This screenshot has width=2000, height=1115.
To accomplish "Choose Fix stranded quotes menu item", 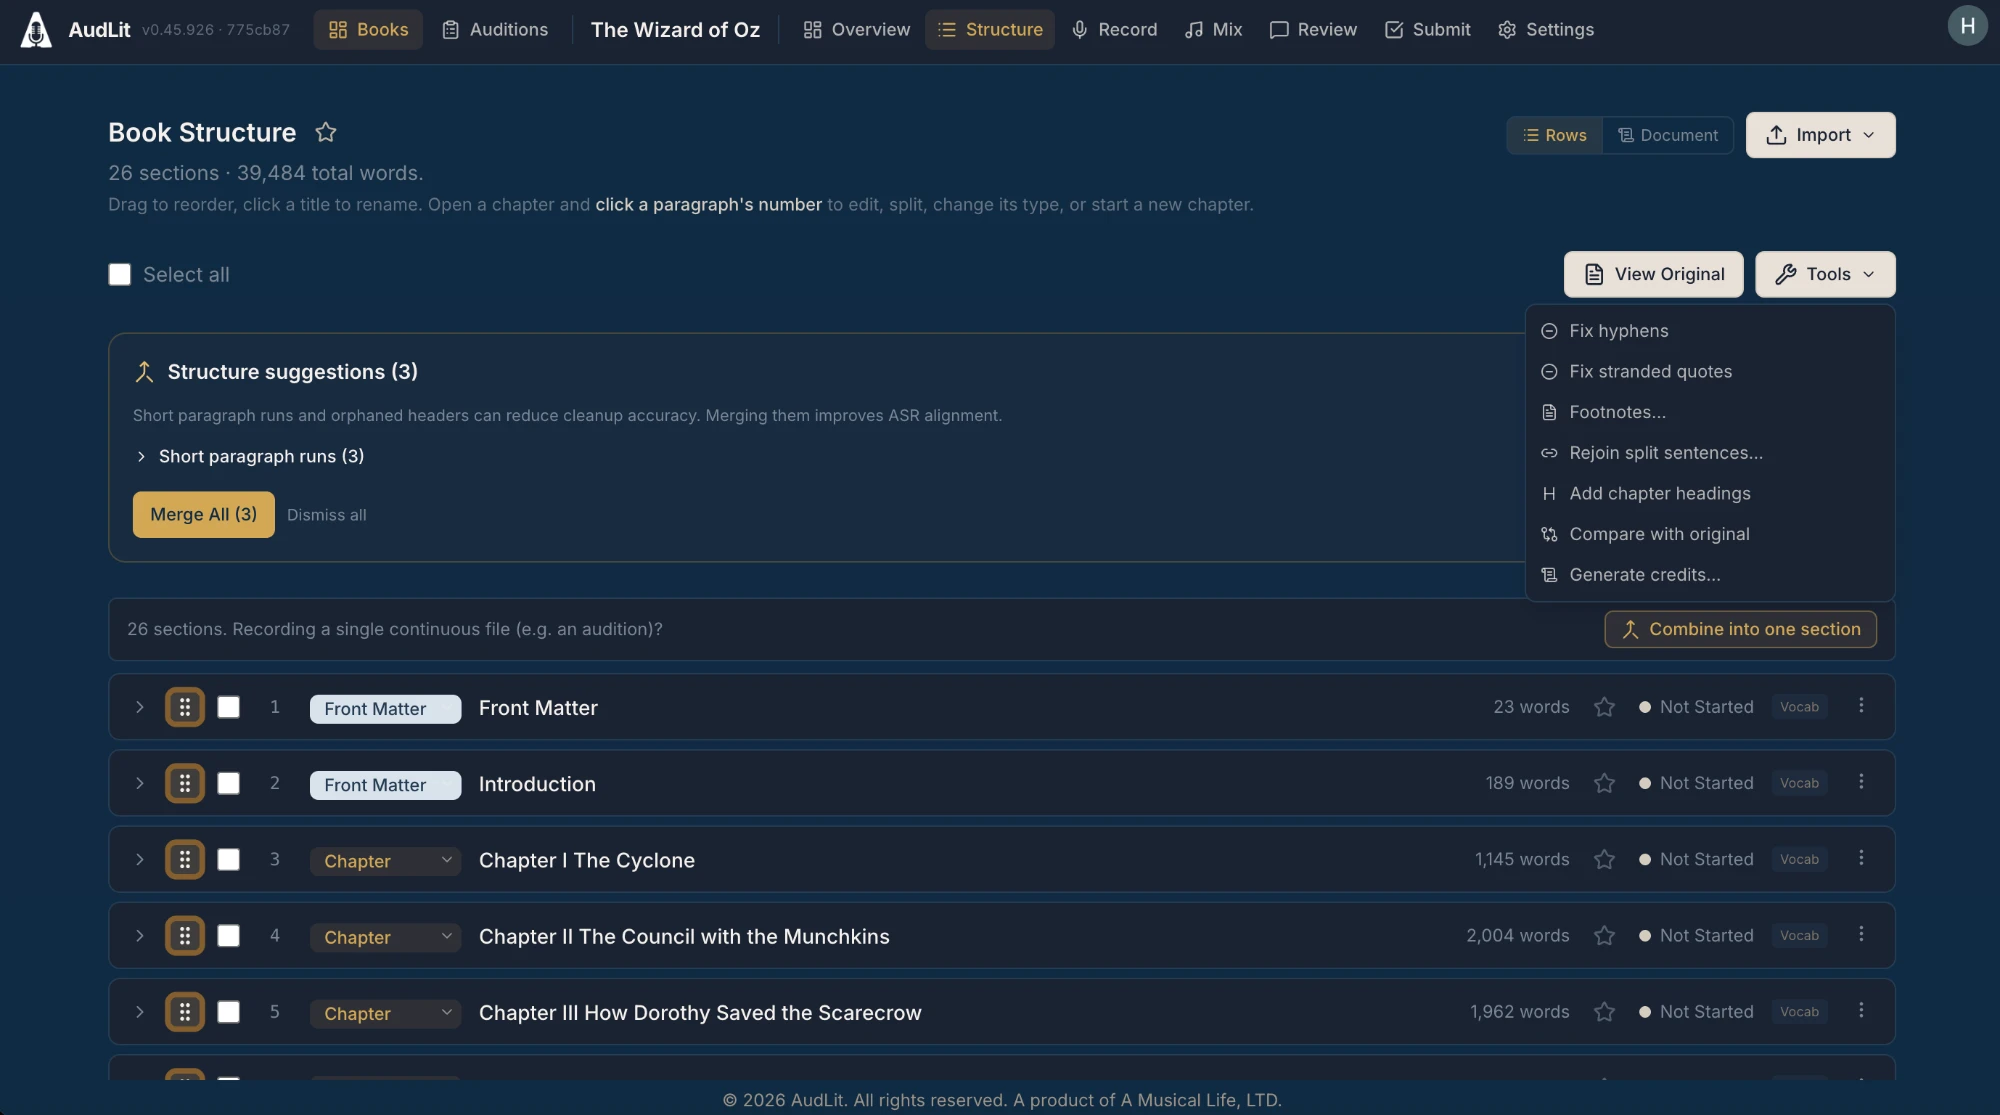I will tap(1709, 371).
